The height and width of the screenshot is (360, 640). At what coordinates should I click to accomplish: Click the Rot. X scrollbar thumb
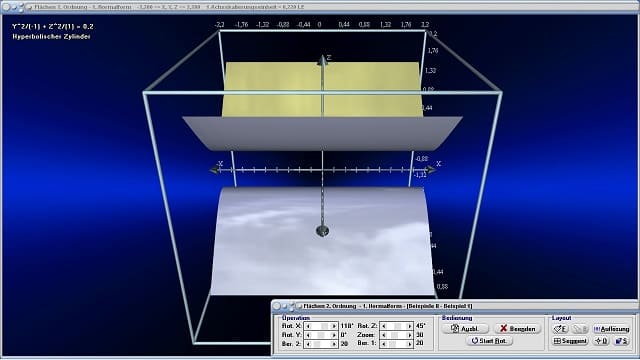[324, 326]
